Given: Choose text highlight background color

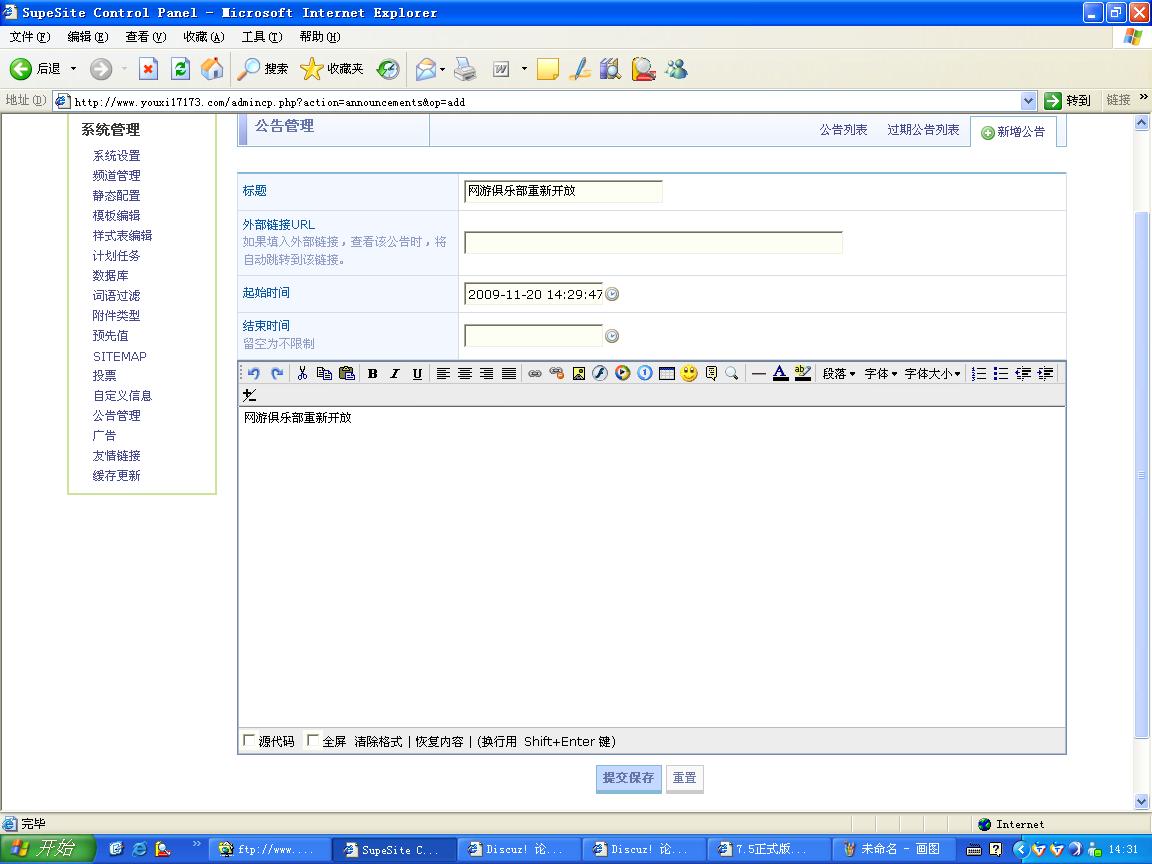Looking at the screenshot, I should pyautogui.click(x=802, y=373).
